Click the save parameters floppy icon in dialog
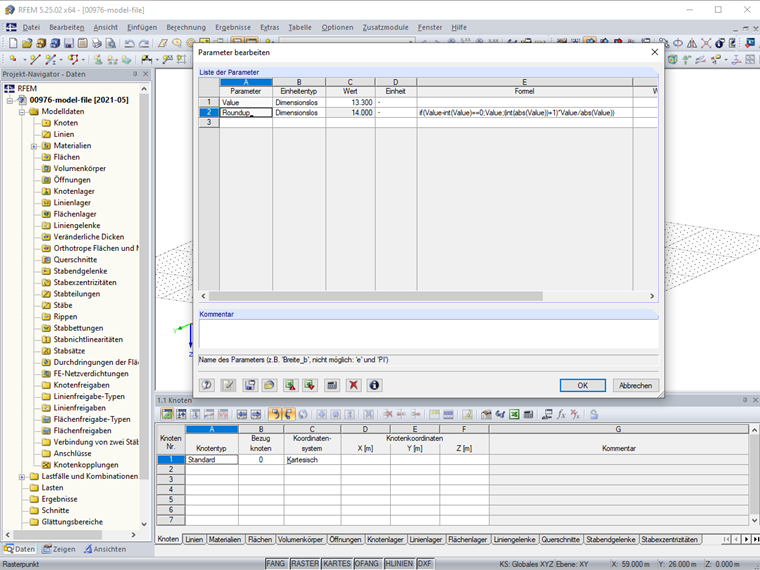This screenshot has height=570, width=760. (x=250, y=385)
